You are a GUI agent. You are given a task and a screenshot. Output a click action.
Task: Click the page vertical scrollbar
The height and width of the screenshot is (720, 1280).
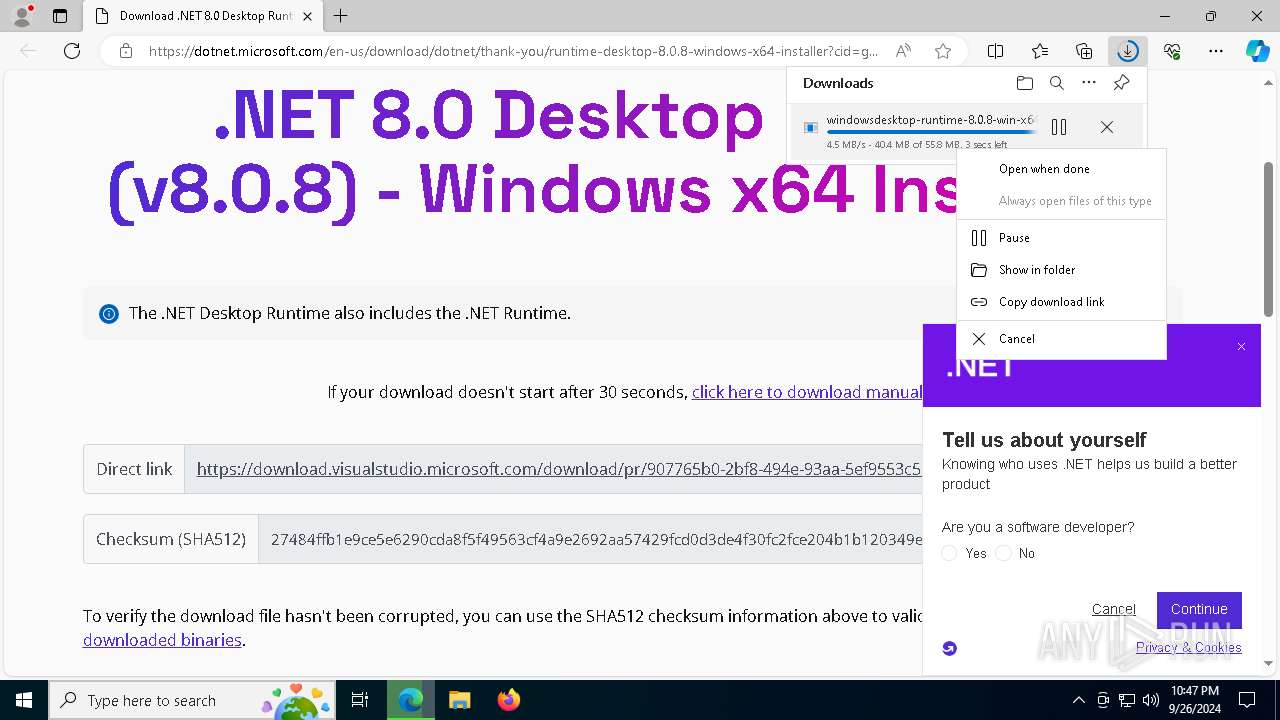pos(1269,240)
